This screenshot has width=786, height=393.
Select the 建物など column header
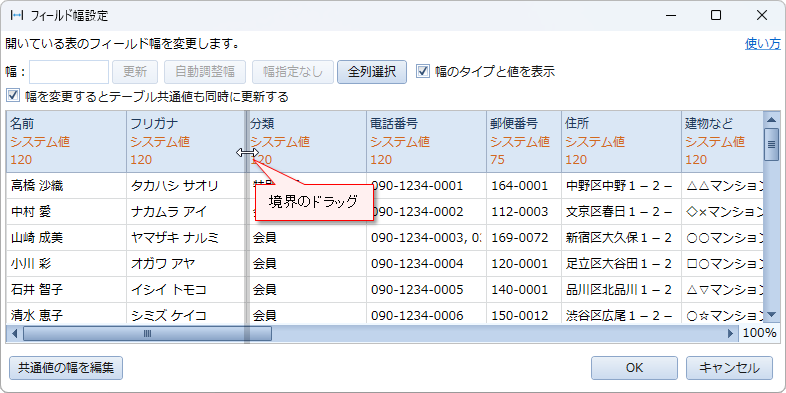click(x=722, y=142)
